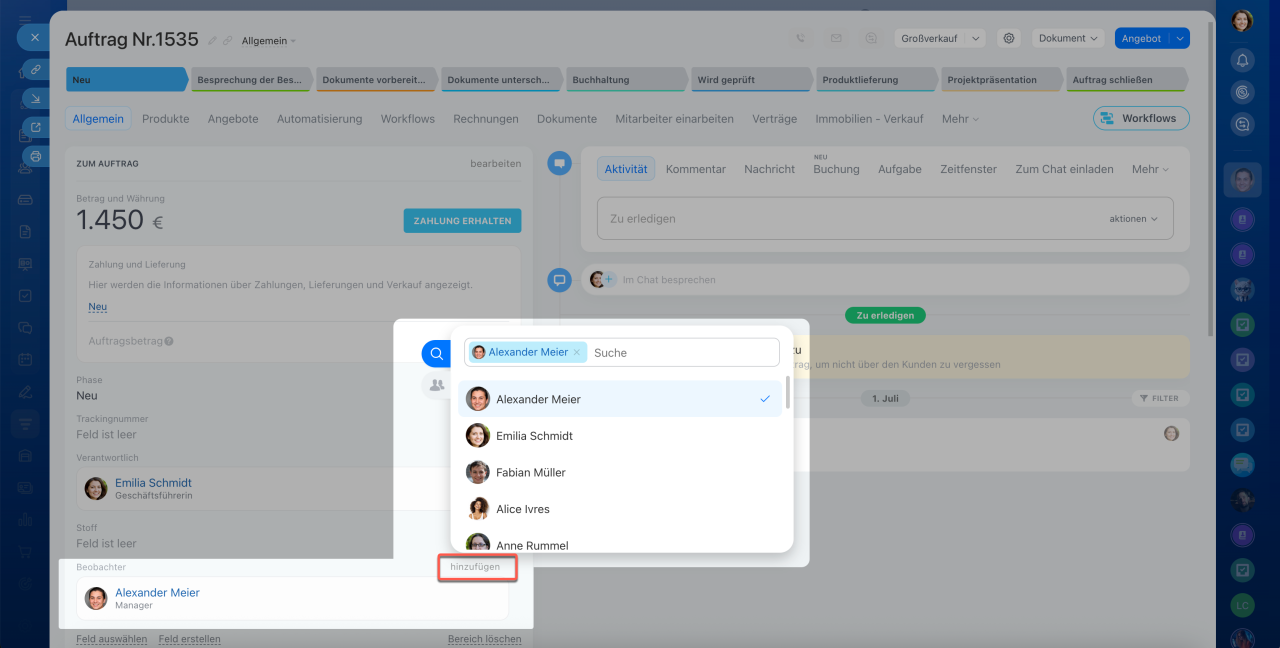Remove the Alexander Meier tag with its x
Viewport: 1280px width, 648px height.
576,353
